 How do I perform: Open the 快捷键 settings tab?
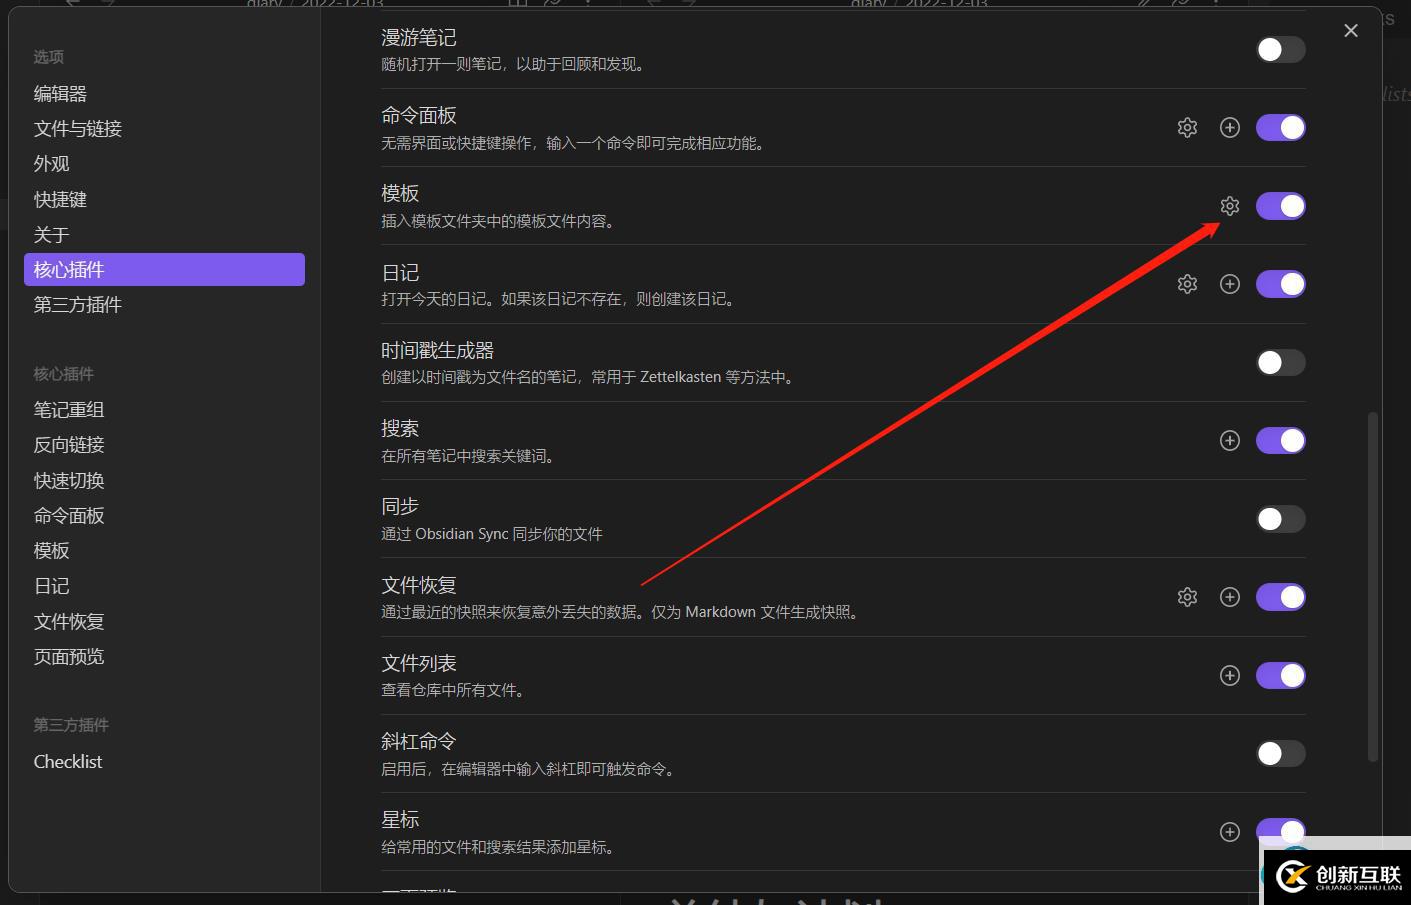(164, 200)
